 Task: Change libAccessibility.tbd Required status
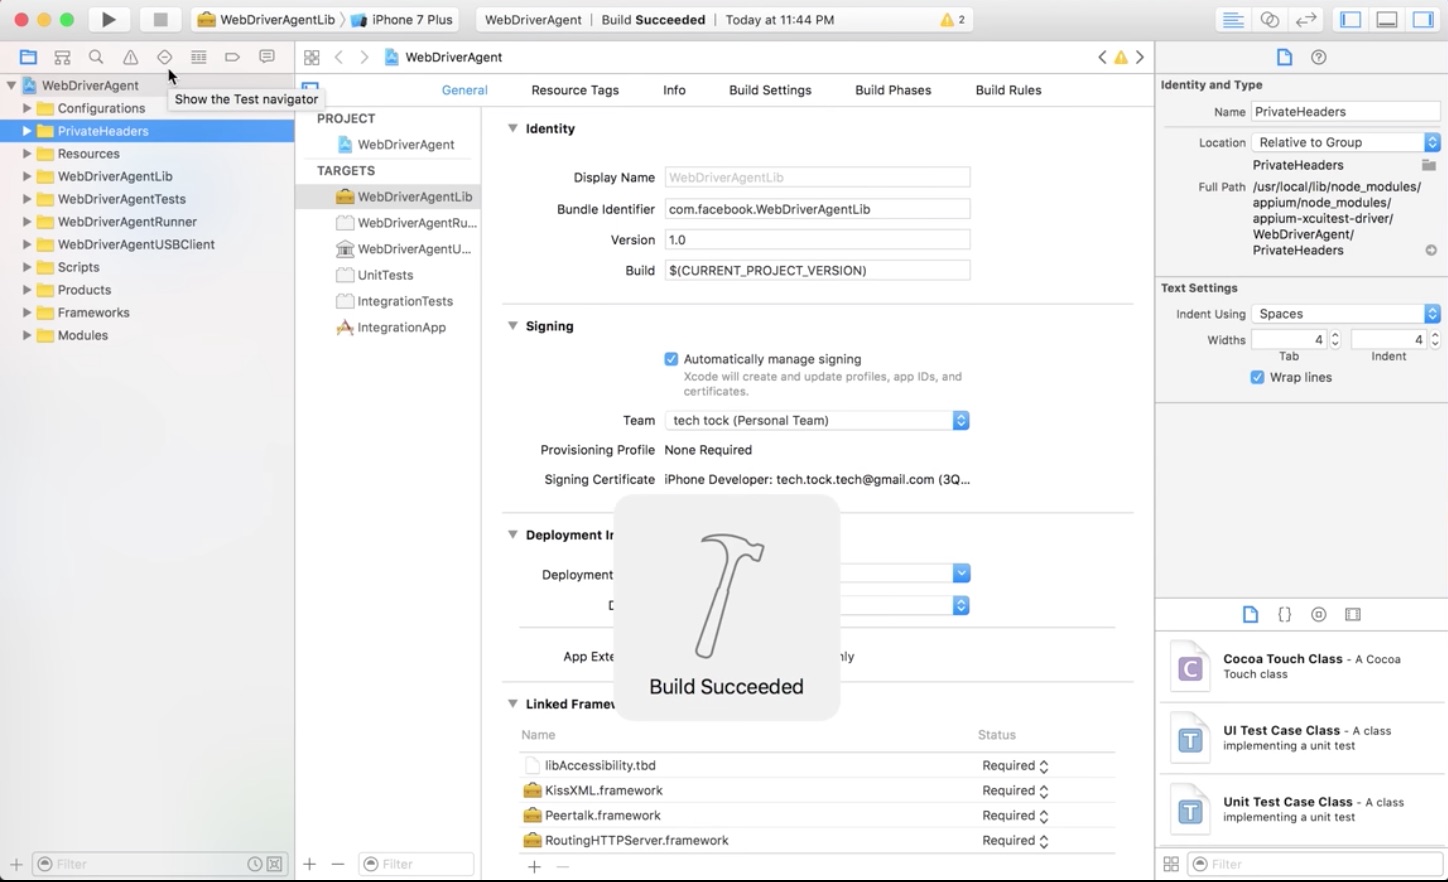(1015, 766)
